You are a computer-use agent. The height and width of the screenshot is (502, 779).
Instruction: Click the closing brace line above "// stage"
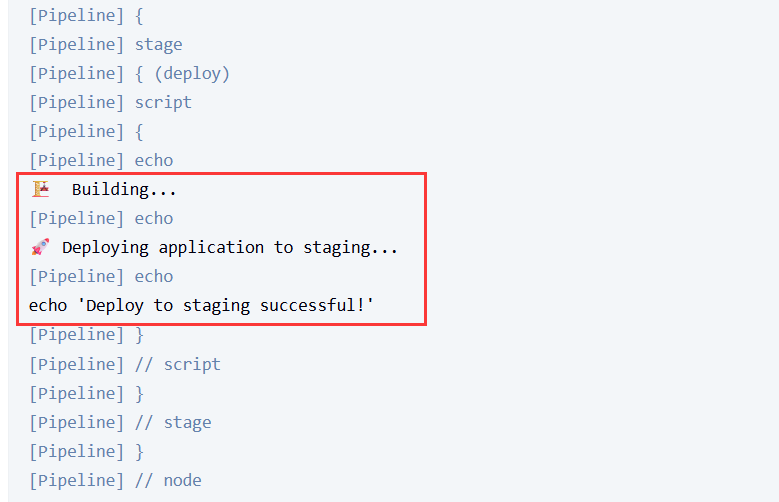(86, 393)
